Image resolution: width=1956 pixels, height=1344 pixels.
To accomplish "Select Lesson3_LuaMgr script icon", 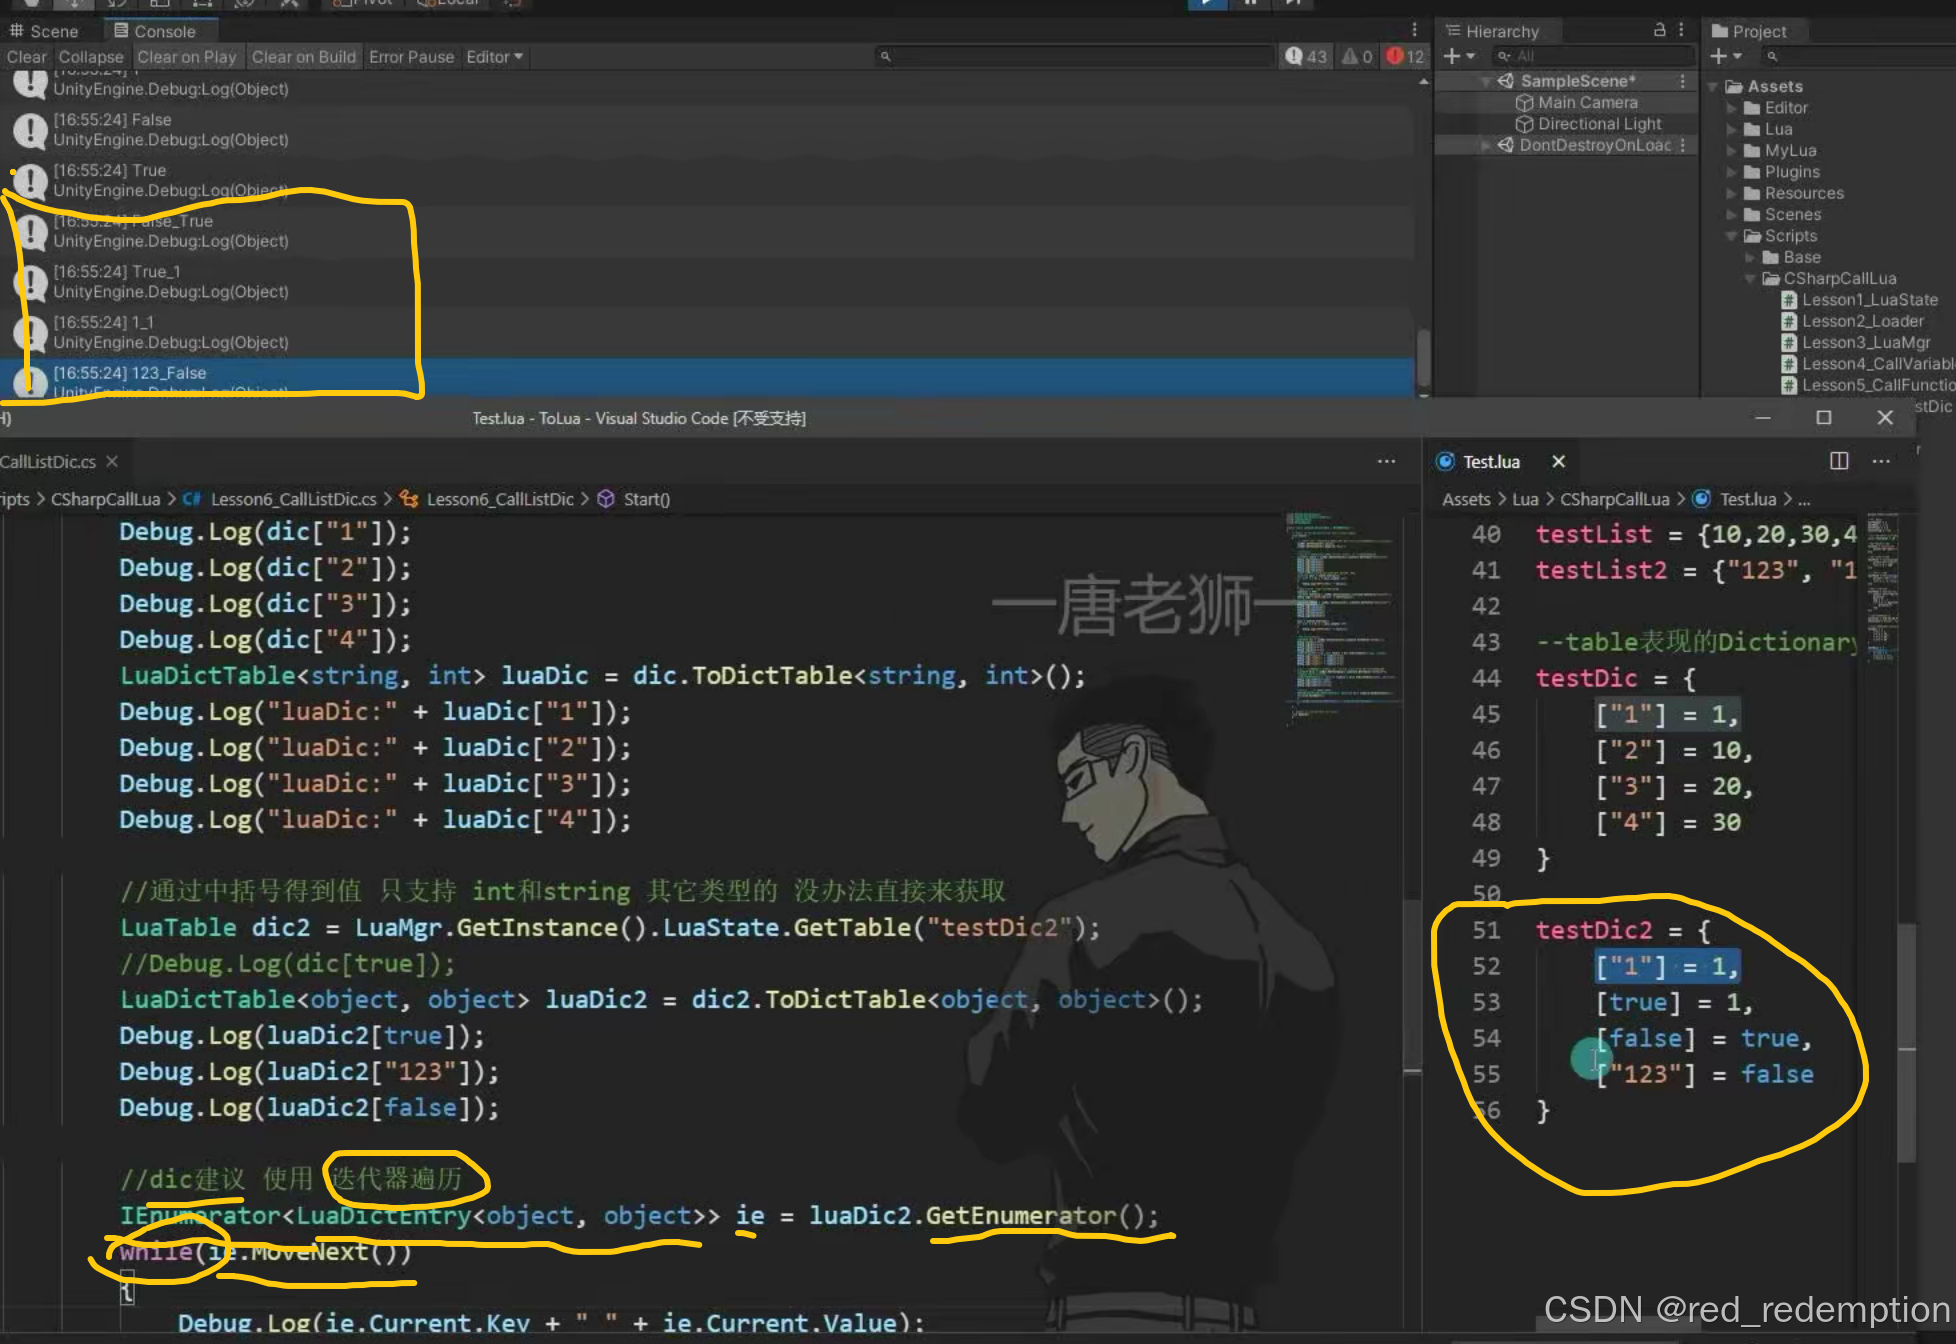I will point(1790,343).
